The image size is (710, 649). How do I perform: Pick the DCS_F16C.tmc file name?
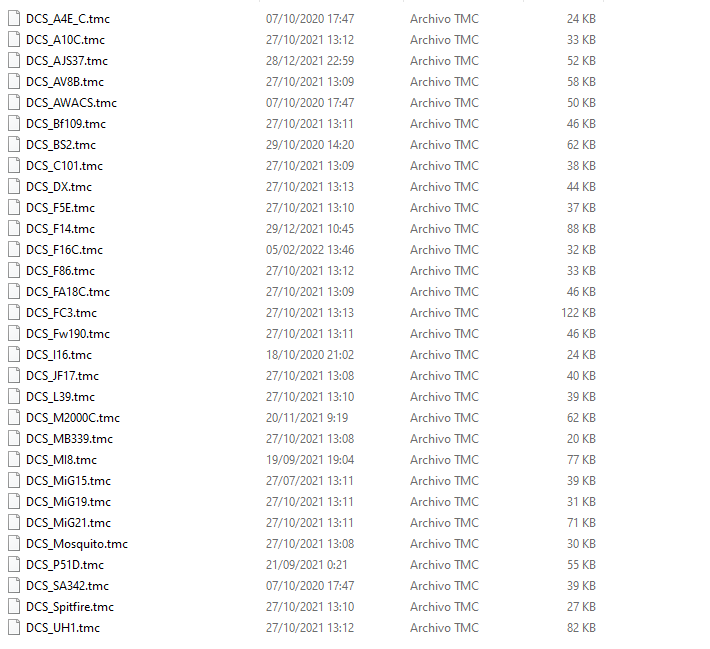[64, 250]
